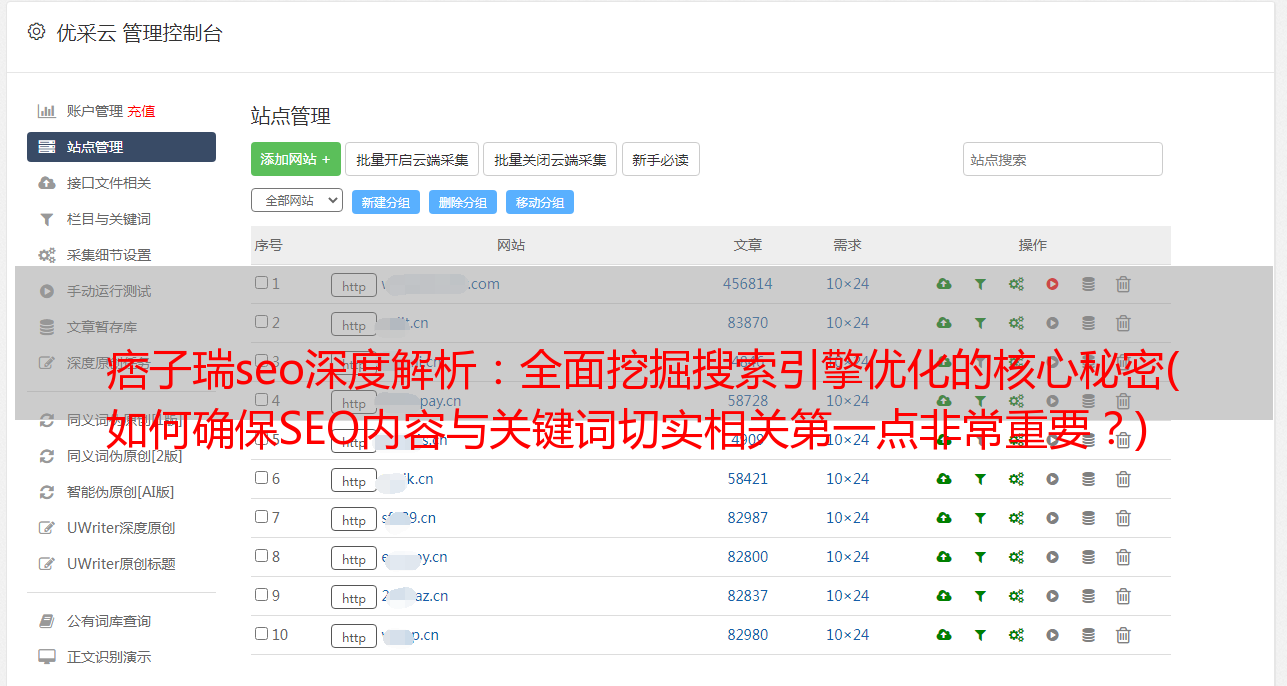The width and height of the screenshot is (1287, 686).
Task: Tick the checkbox for row 2
Action: [261, 322]
